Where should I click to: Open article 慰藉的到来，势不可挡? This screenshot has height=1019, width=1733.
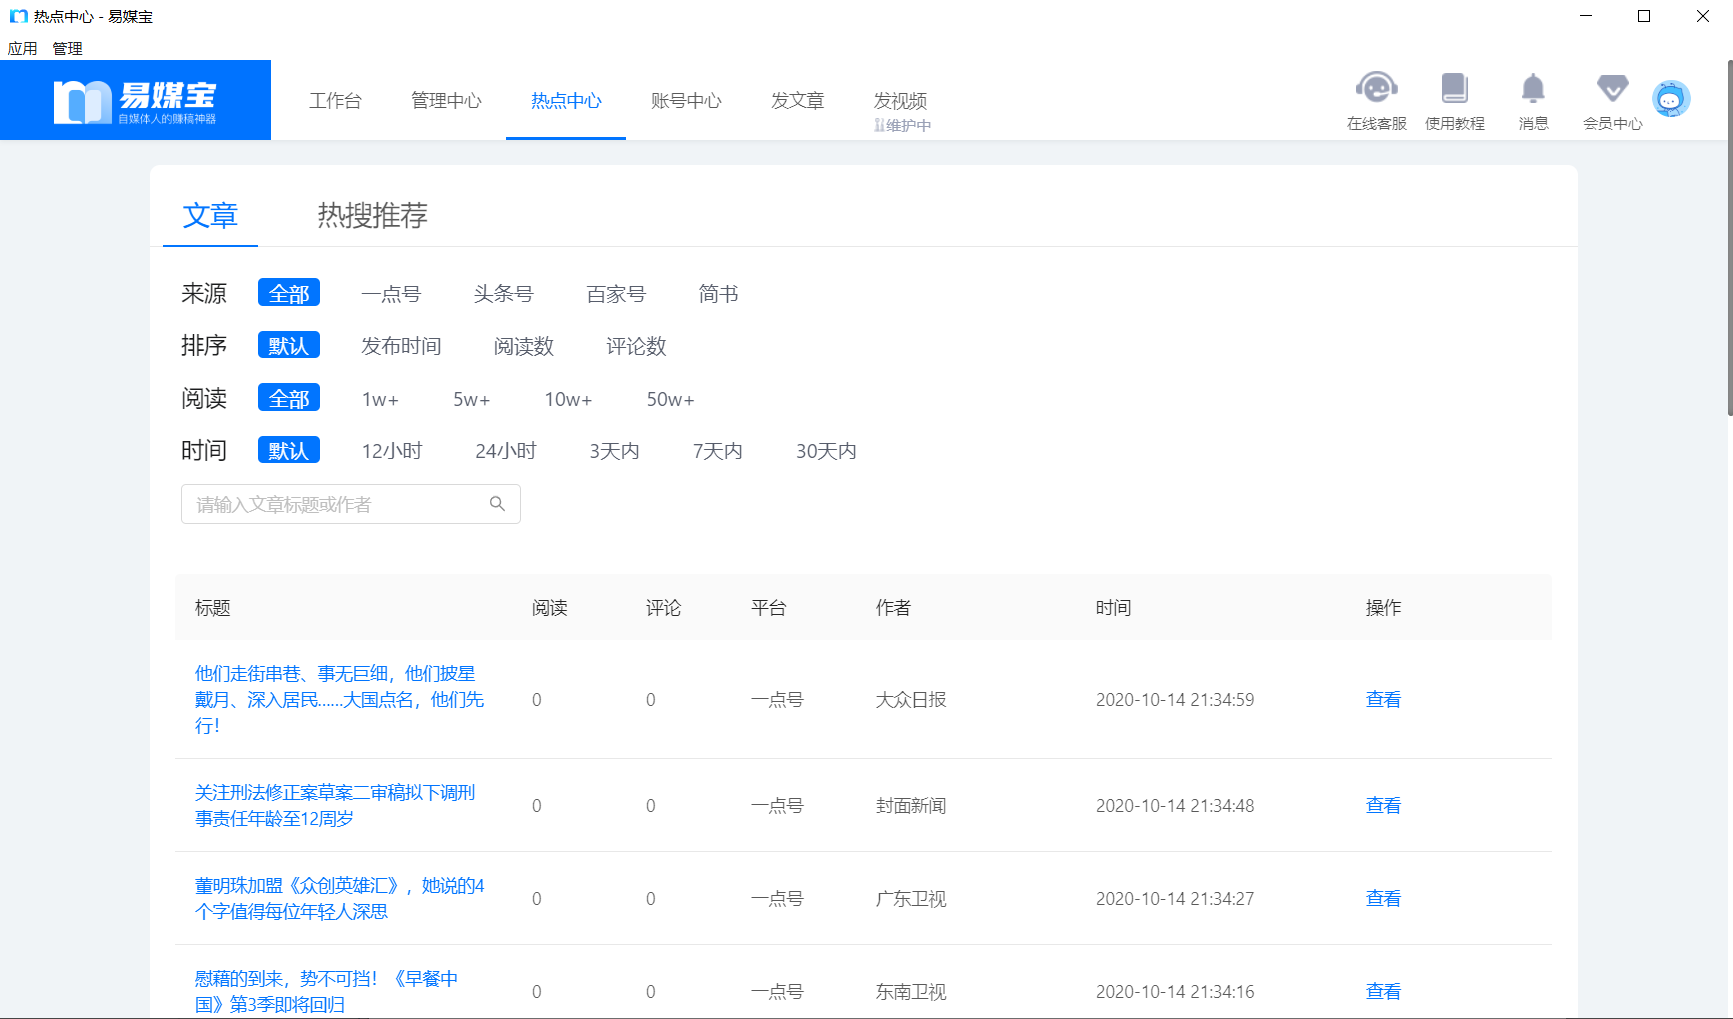pos(326,991)
